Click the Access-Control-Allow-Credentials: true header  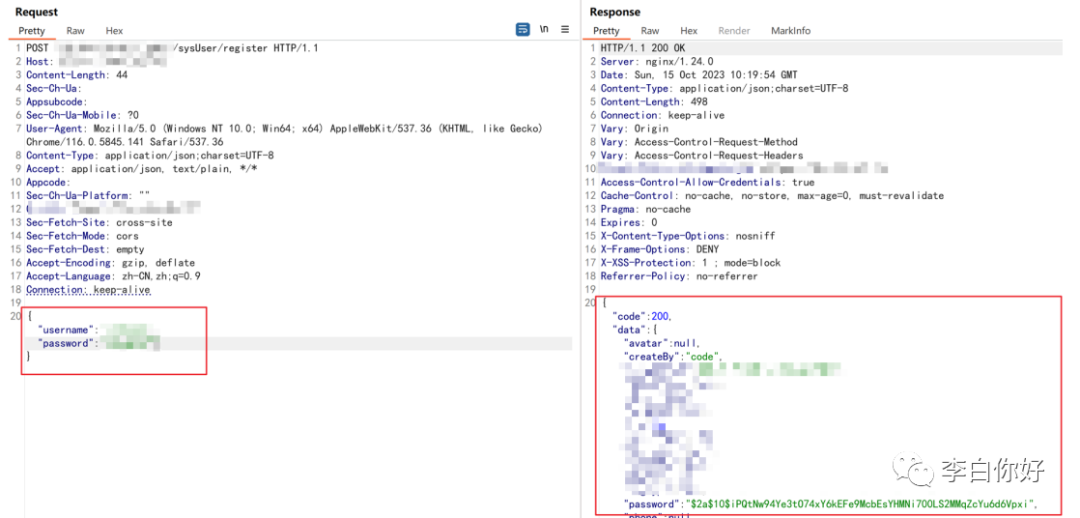707,183
